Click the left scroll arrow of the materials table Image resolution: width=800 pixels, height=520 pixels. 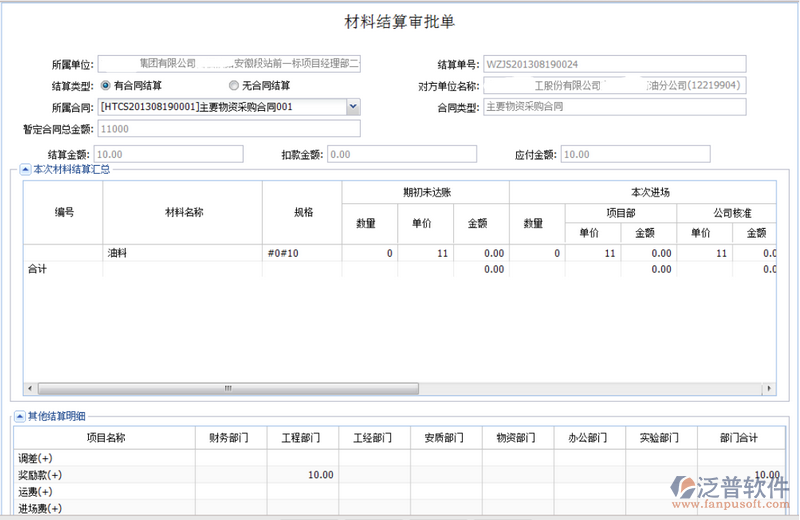tap(29, 387)
